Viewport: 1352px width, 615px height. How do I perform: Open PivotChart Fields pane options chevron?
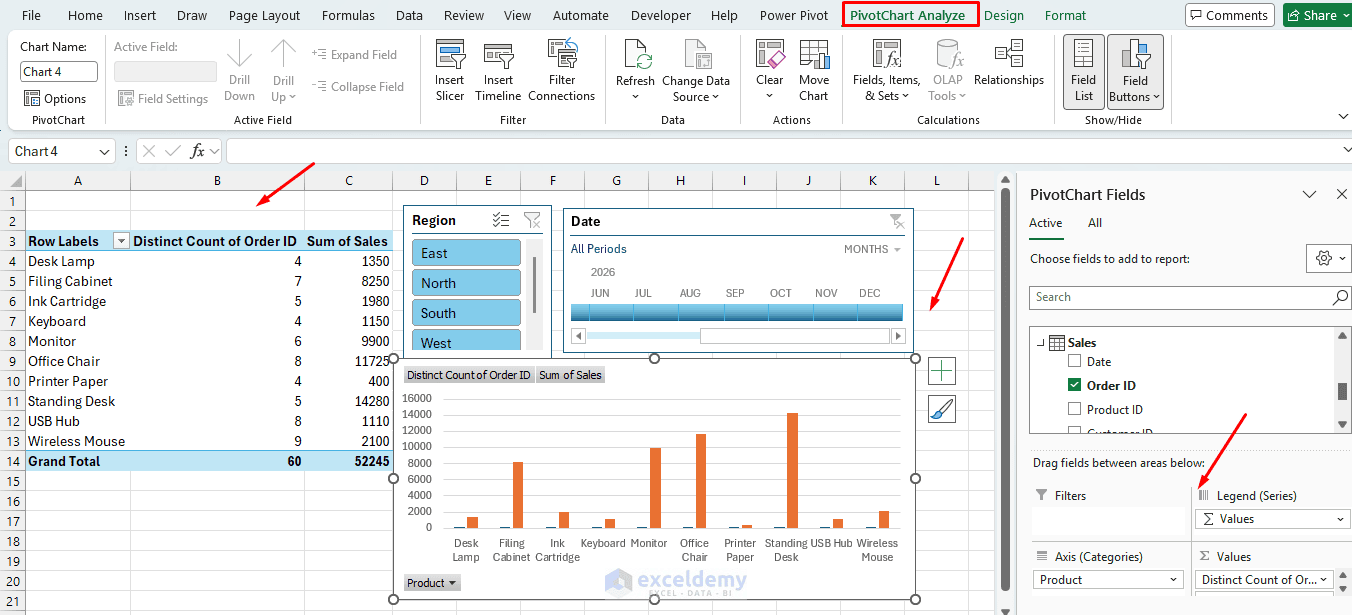[1308, 194]
